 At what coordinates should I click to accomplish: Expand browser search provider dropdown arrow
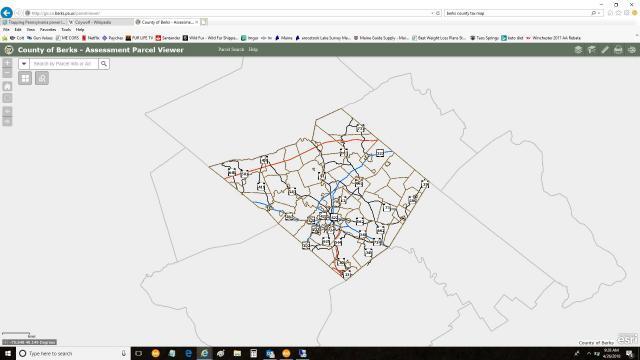coord(599,13)
